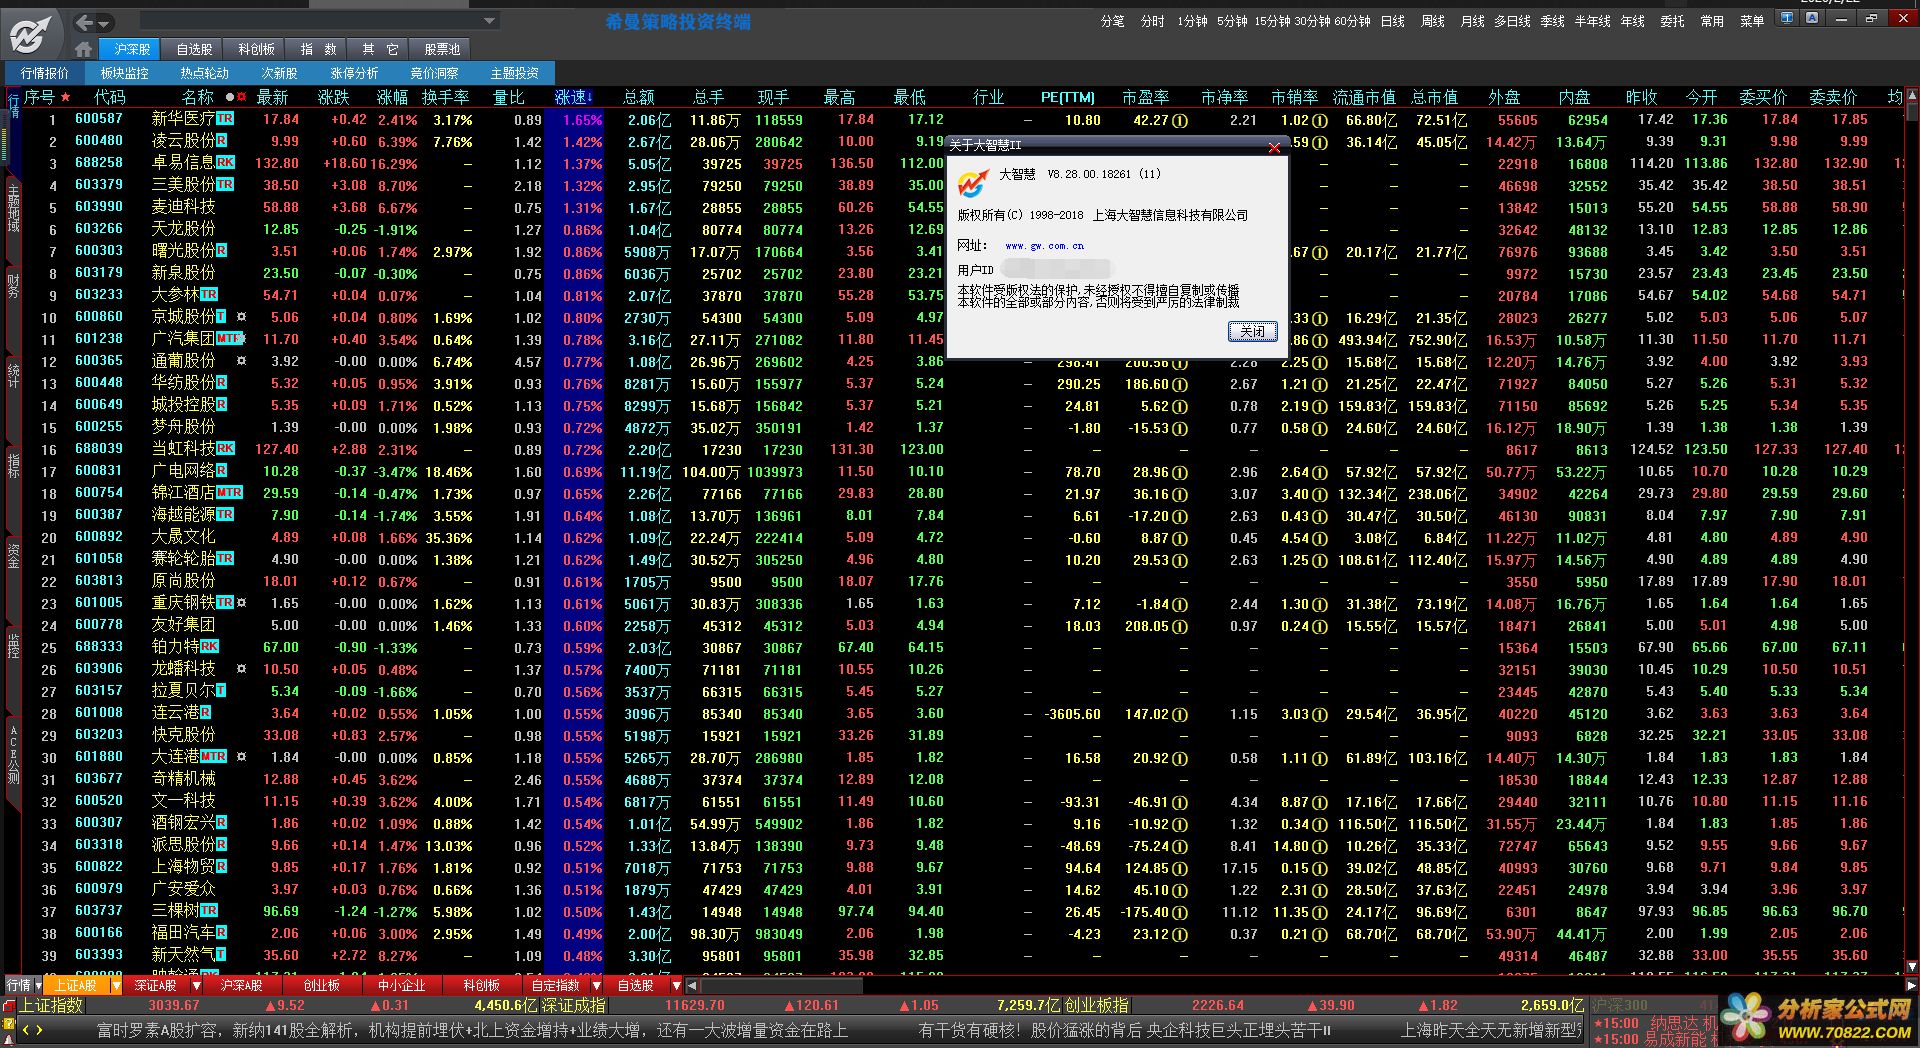
Task: Click the red window icon left of 上证指数
Action: (9, 1006)
